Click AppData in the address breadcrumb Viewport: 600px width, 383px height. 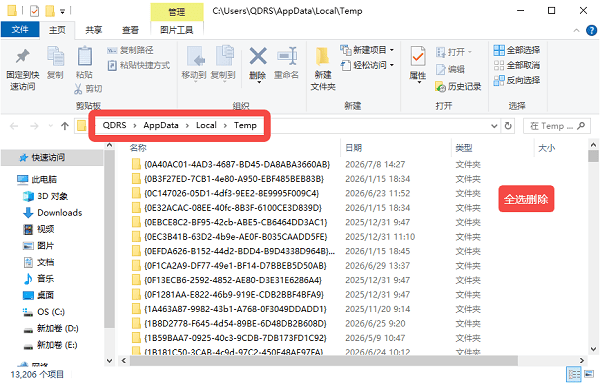point(161,125)
